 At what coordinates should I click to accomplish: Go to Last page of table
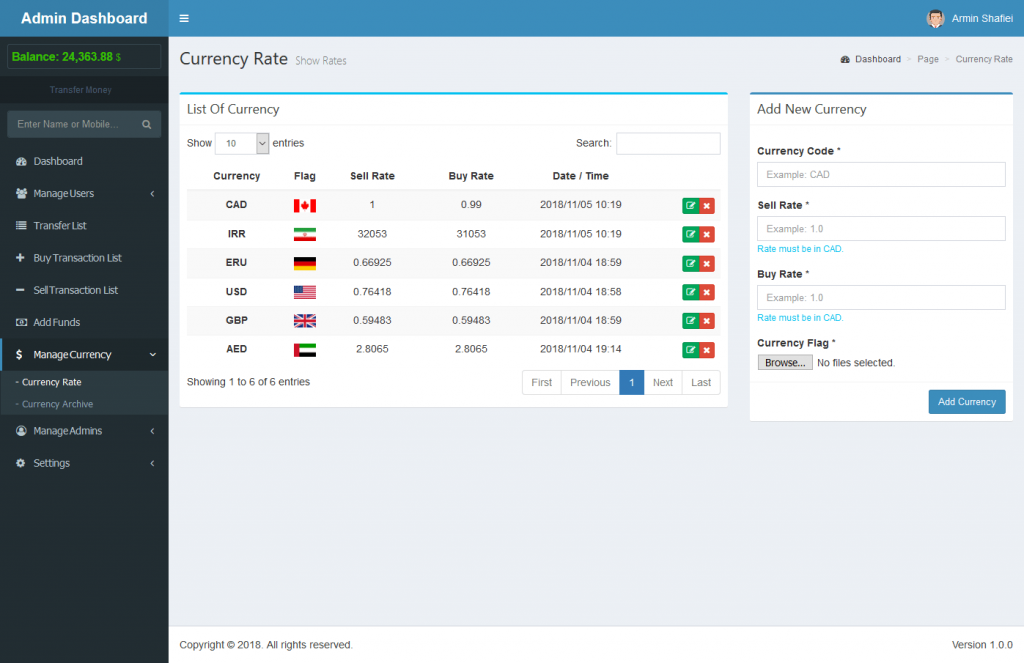[x=701, y=383]
